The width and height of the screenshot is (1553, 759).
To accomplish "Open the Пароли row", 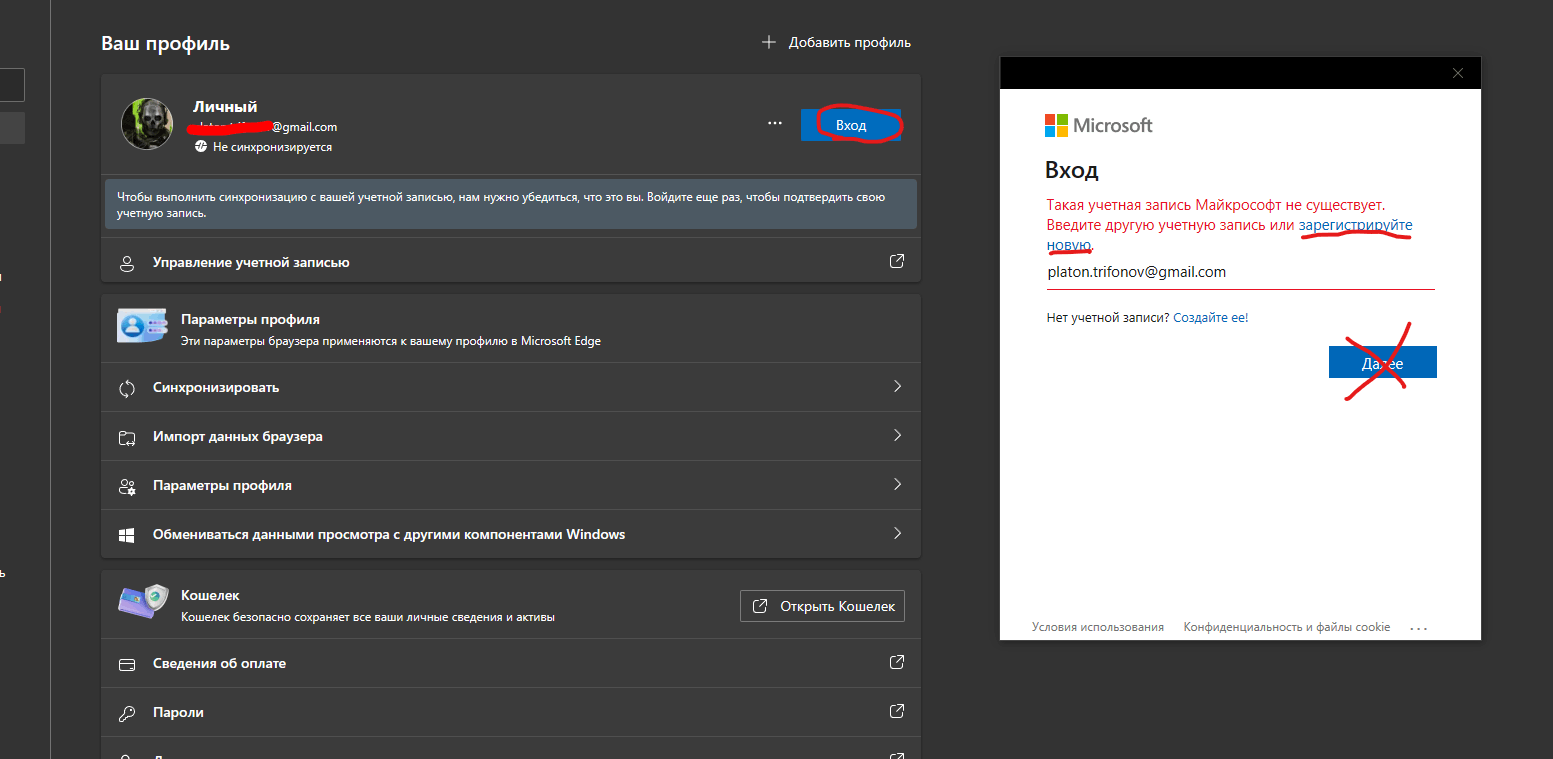I will (x=511, y=712).
